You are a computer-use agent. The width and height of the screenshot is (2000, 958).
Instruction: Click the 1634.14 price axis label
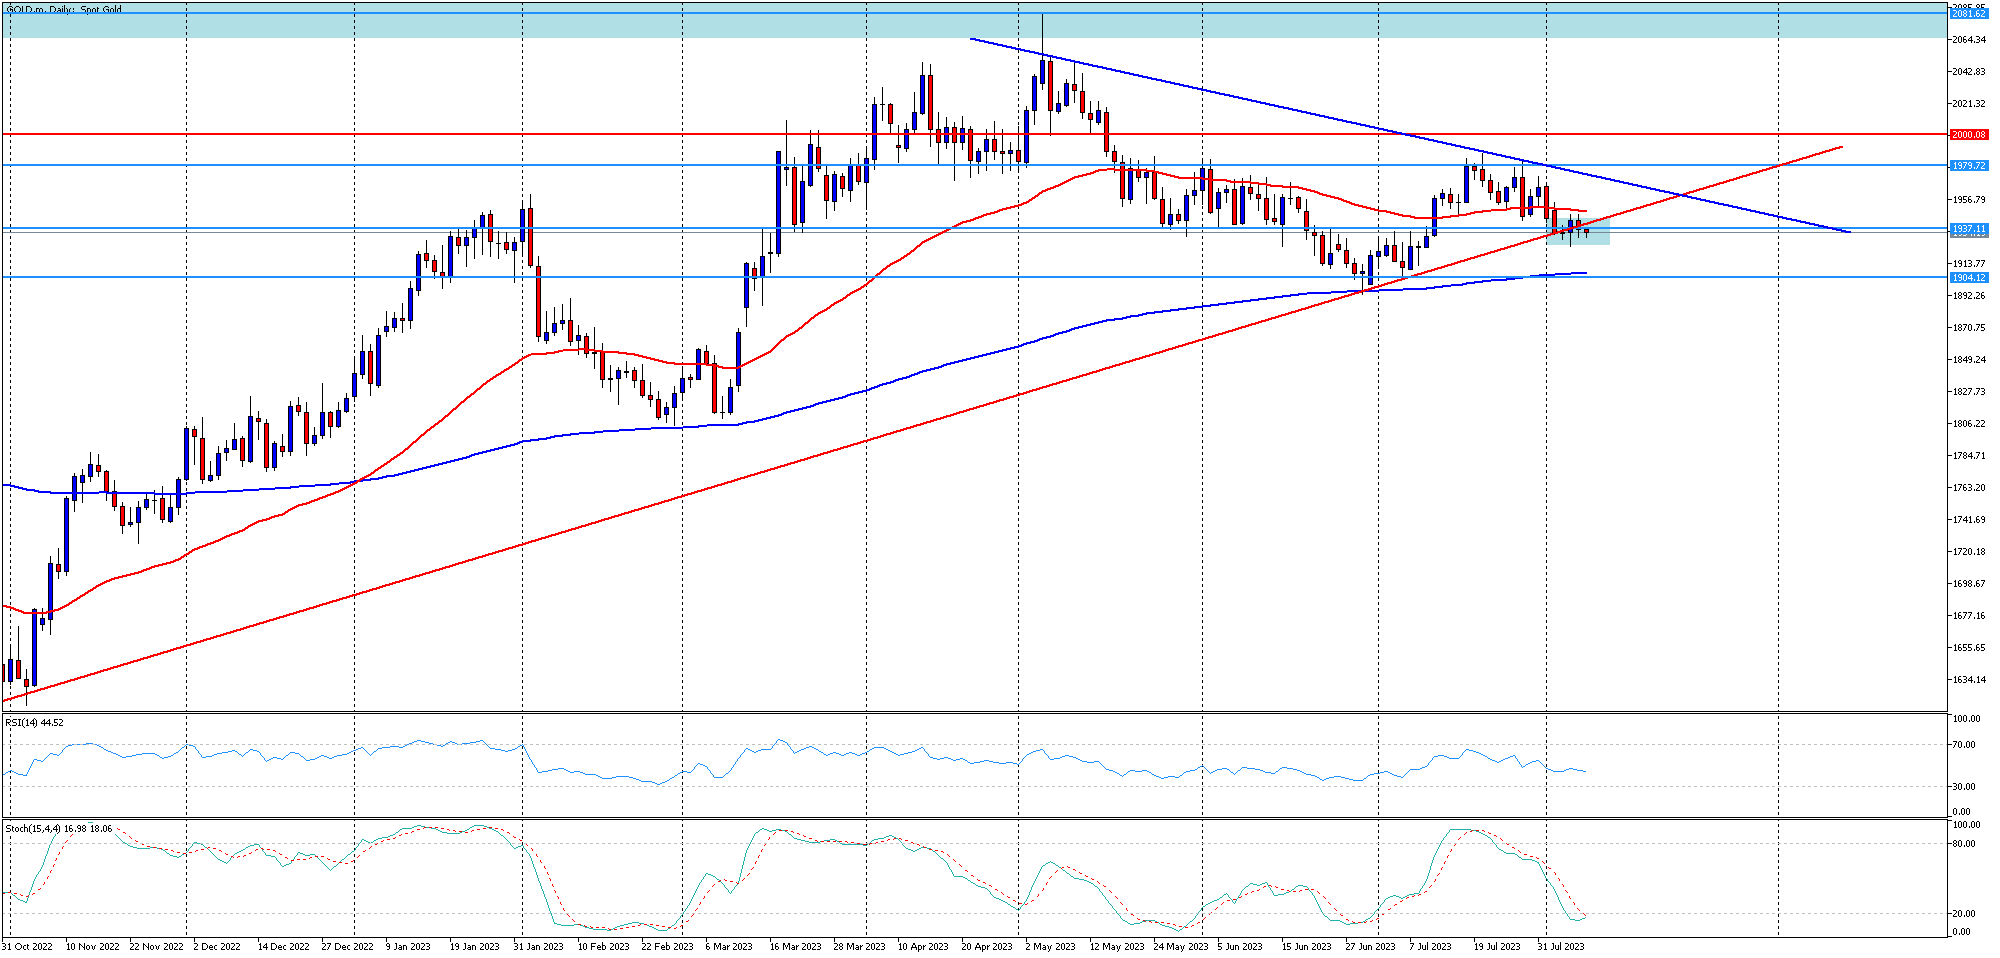pos(1969,680)
